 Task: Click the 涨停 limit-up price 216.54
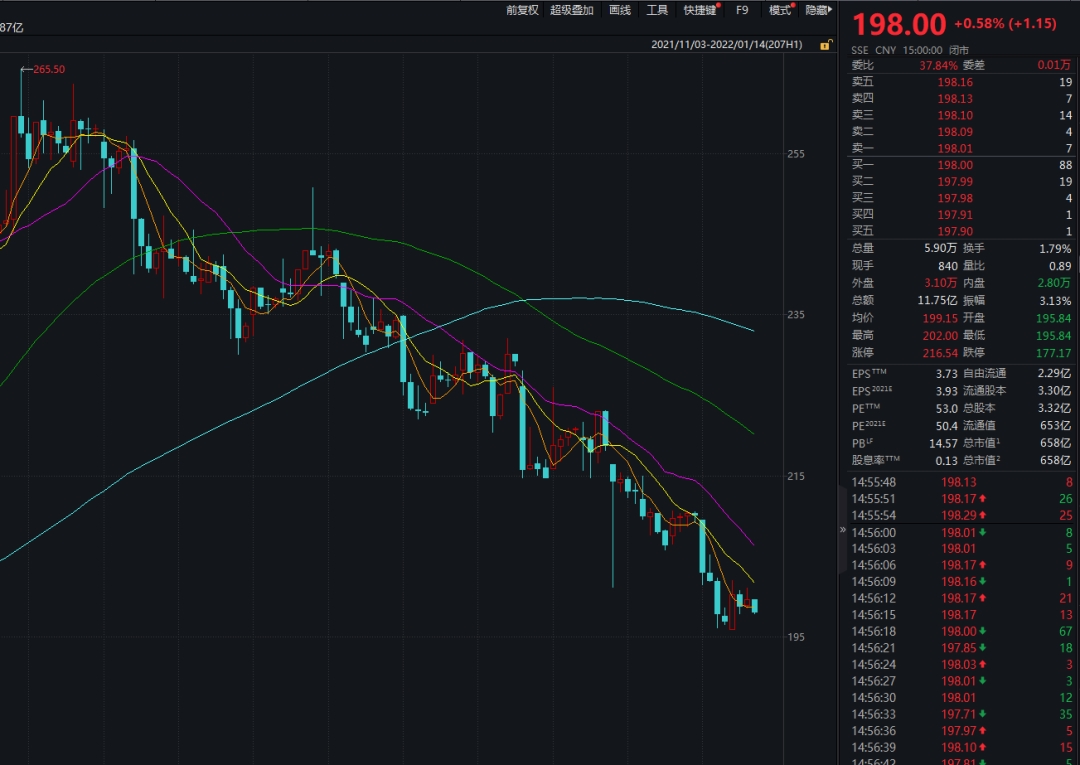click(x=940, y=353)
